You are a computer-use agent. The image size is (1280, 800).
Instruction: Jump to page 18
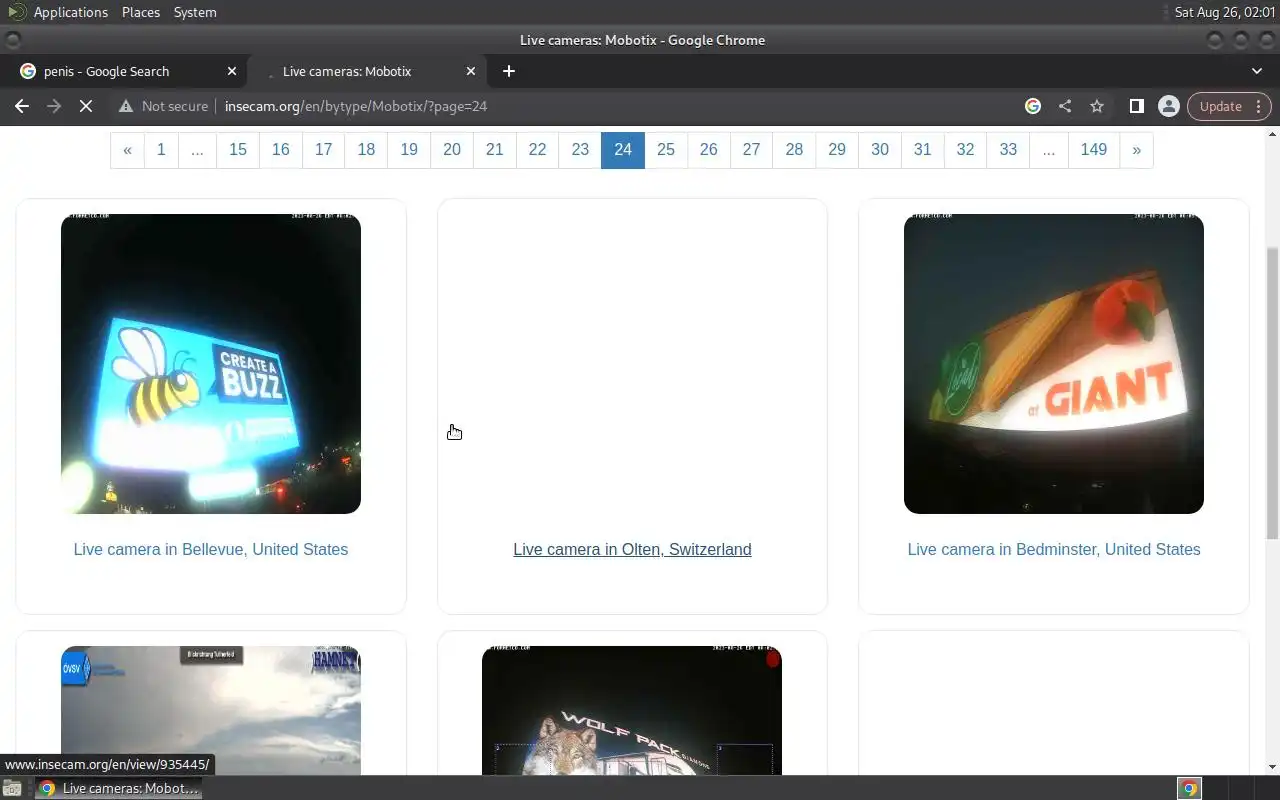[366, 150]
